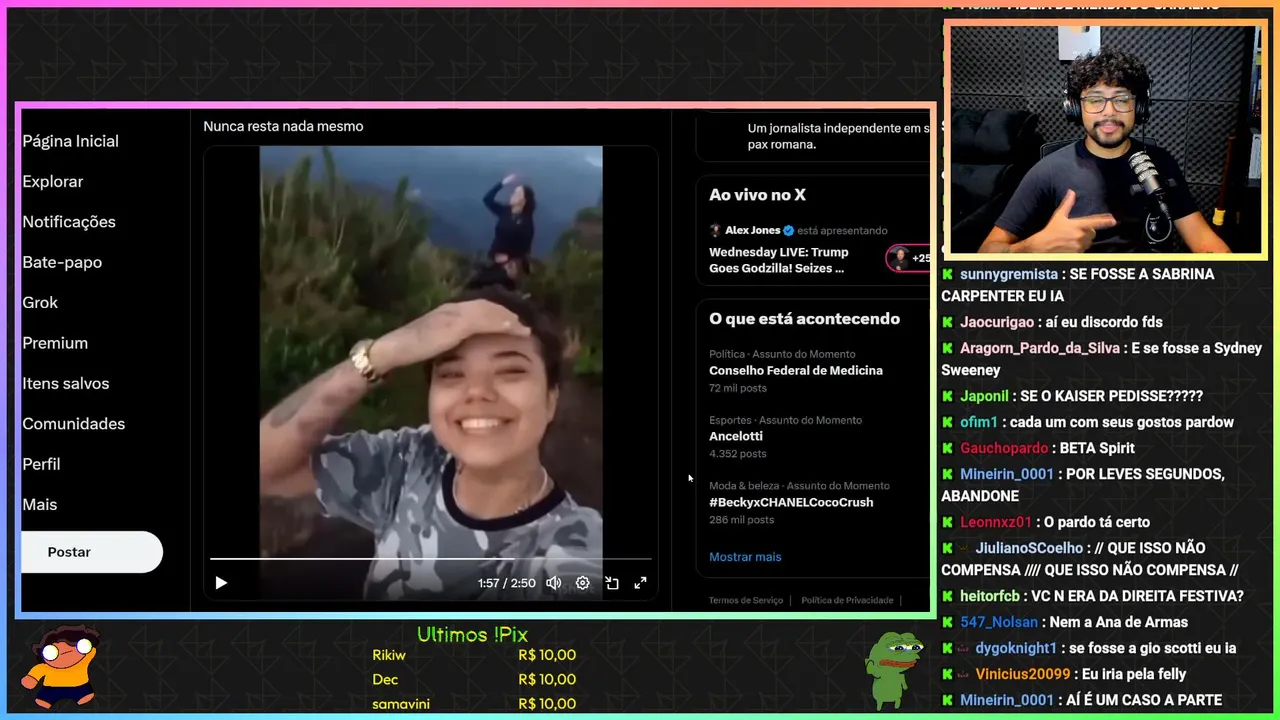Click chat username Jaocurigao
Image resolution: width=1280 pixels, height=720 pixels.
pyautogui.click(x=997, y=322)
